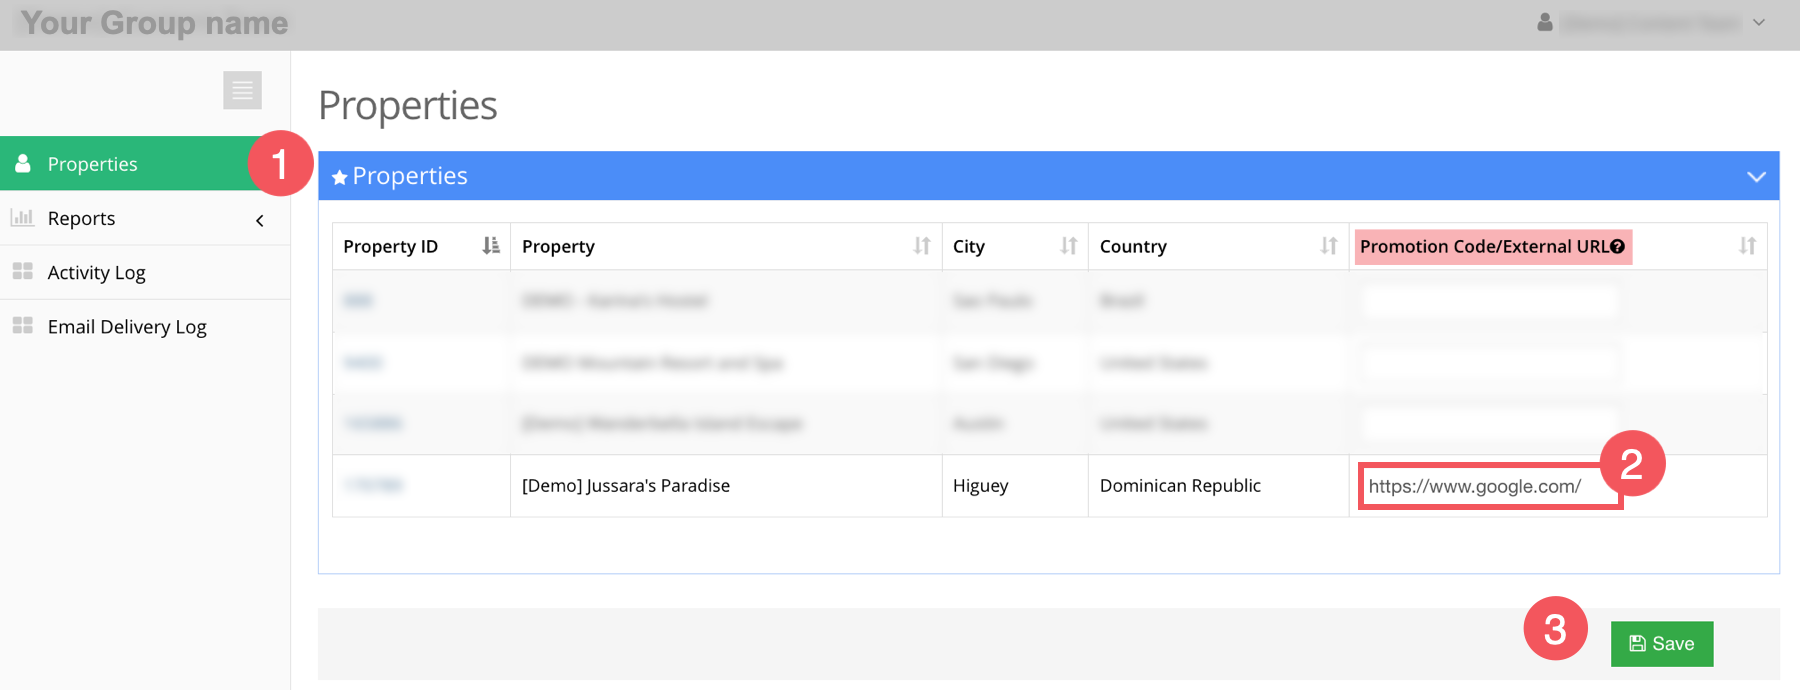
Task: Click the help icon beside Promotion Code/External URL
Action: pos(1617,247)
